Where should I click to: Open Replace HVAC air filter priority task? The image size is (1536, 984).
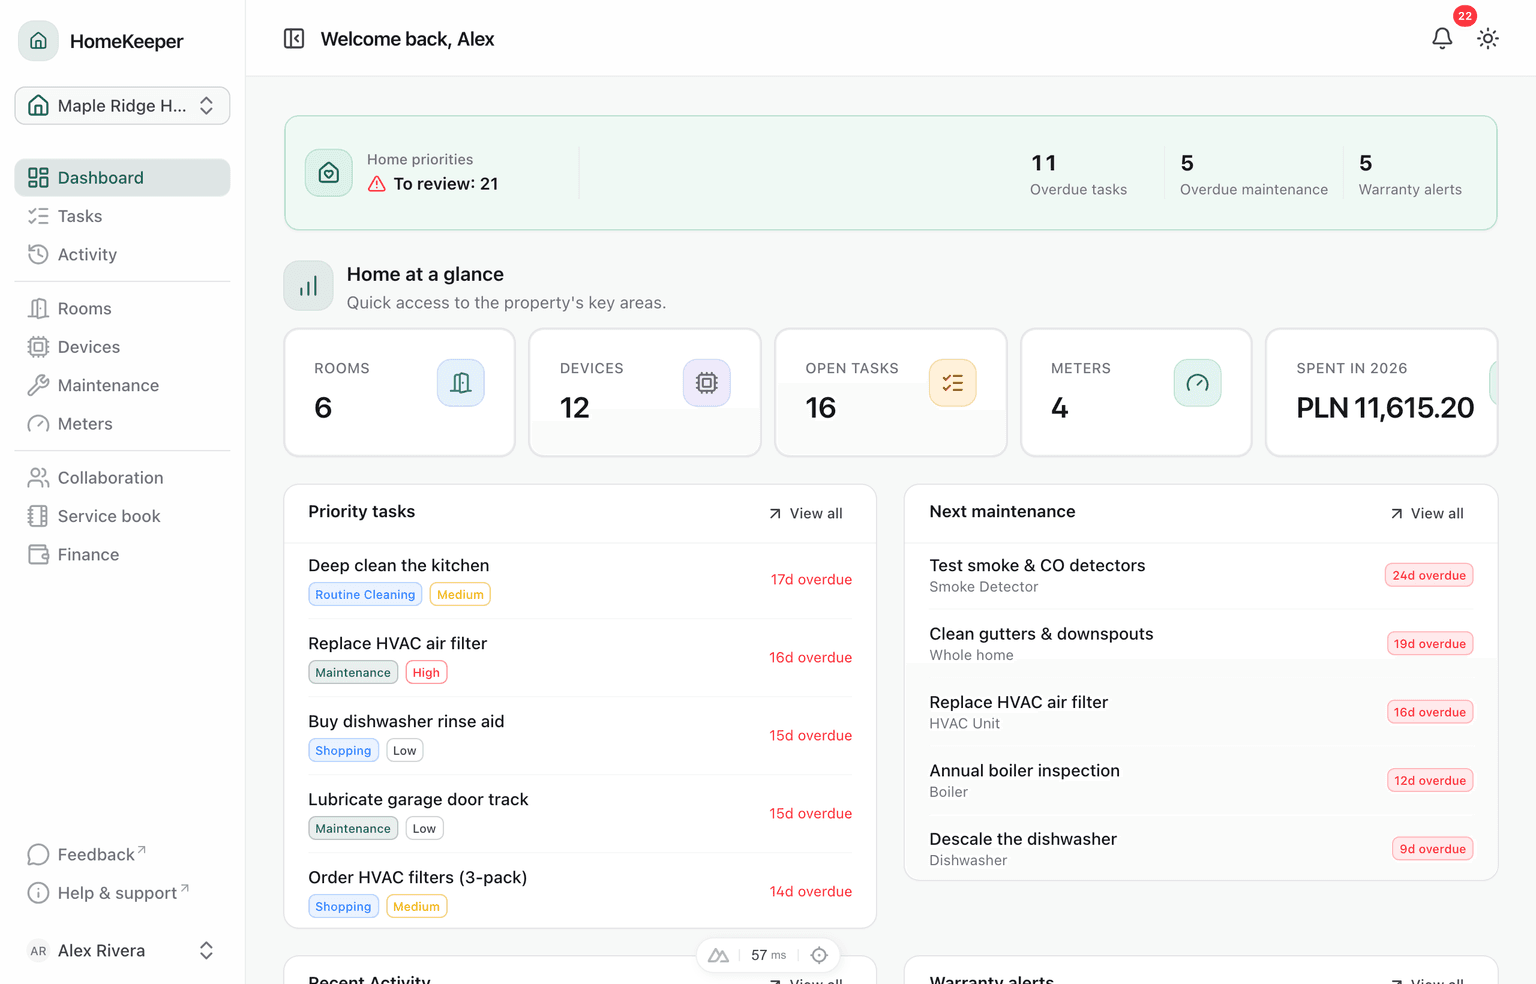tap(580, 658)
